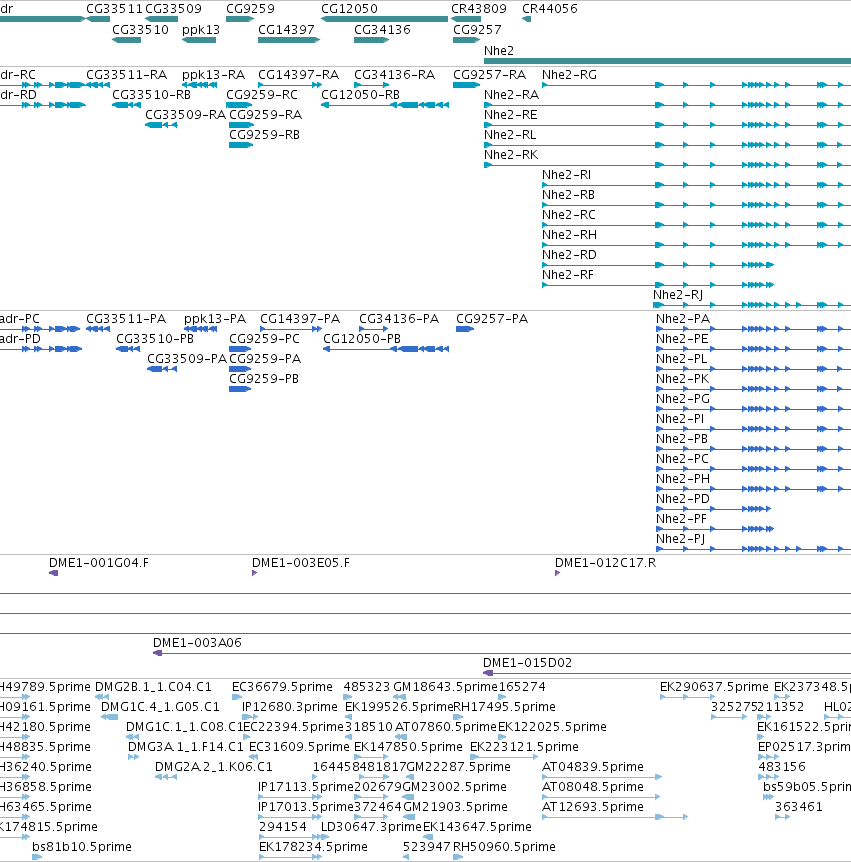851x862 pixels.
Task: Click the IP12680.3prime EST label
Action: (290, 706)
